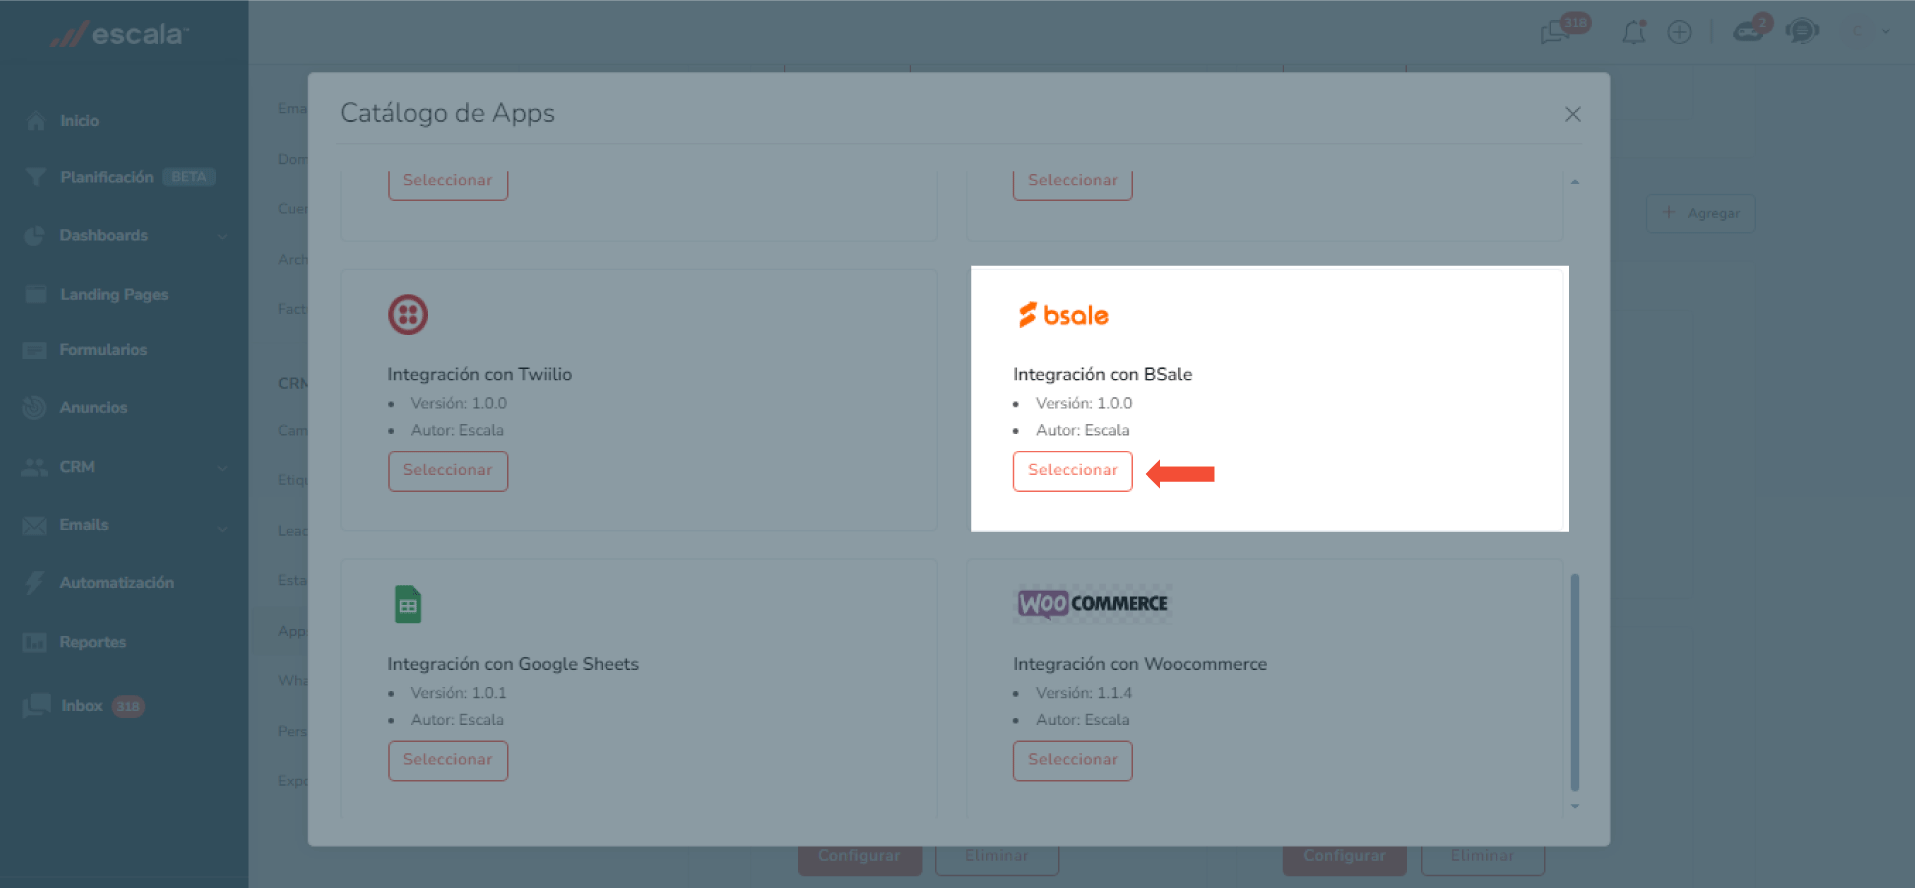Go to Automatización in sidebar

pyautogui.click(x=116, y=583)
